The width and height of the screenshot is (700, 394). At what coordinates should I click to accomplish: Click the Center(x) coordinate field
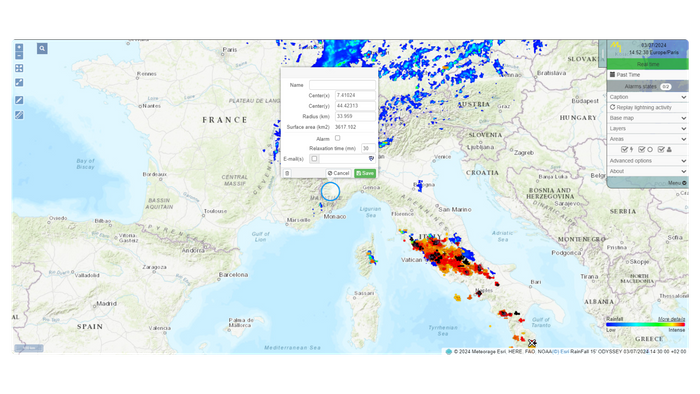pos(355,95)
